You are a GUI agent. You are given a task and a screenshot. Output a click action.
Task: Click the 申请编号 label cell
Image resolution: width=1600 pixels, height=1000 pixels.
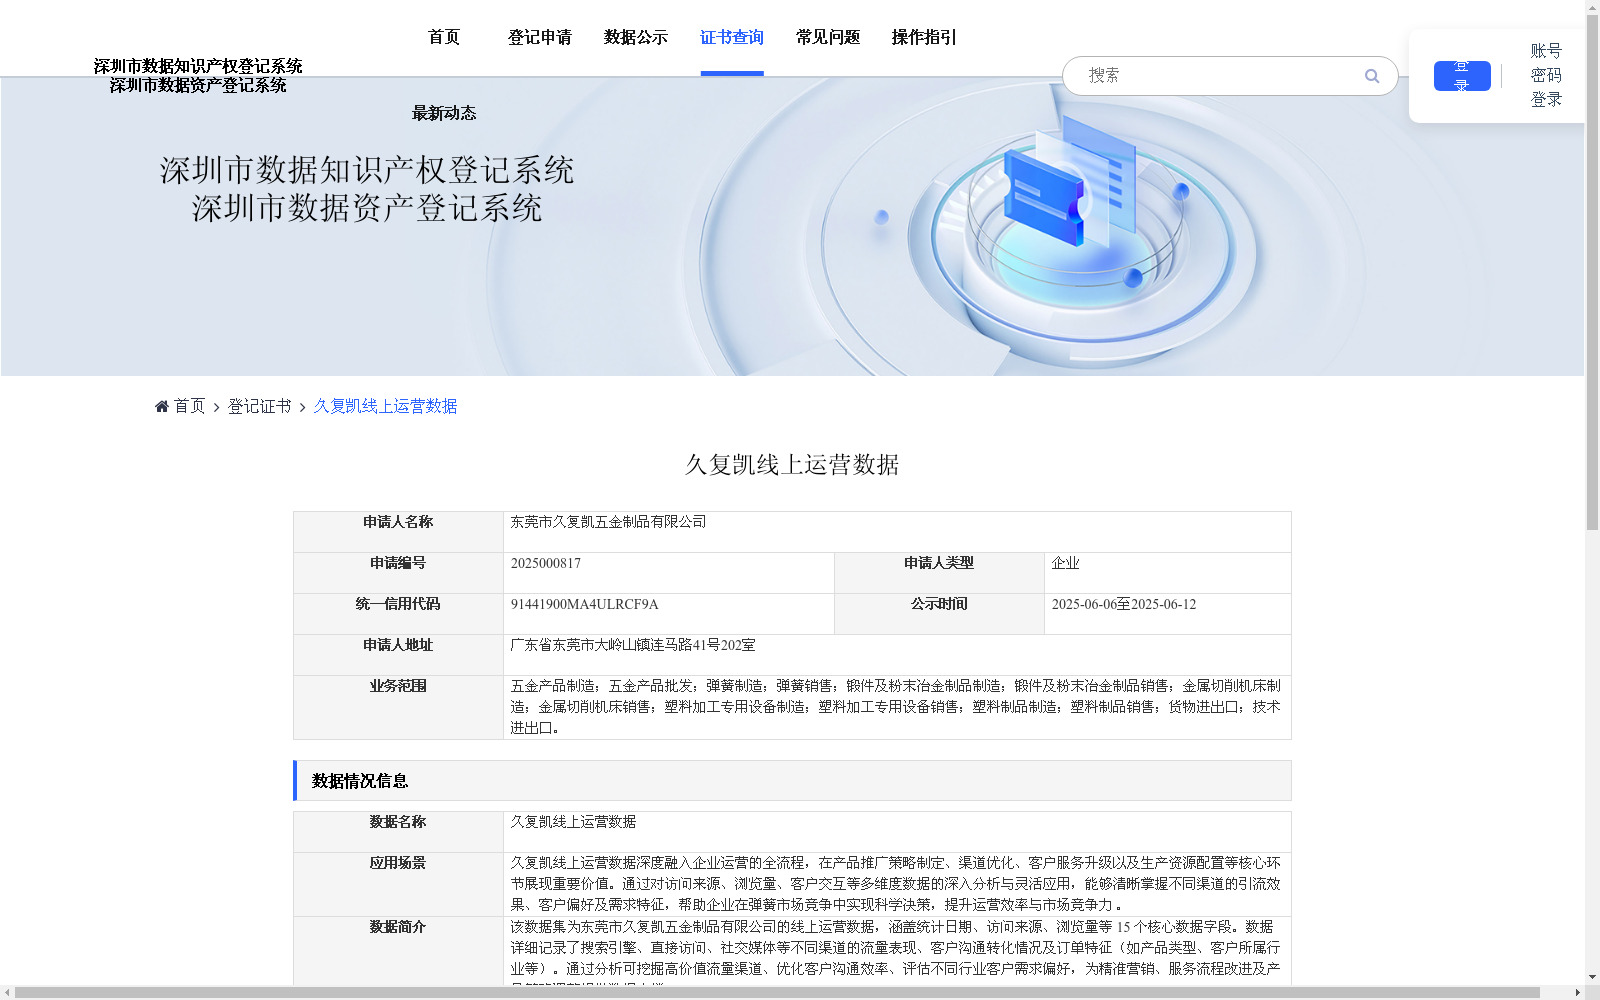398,573
